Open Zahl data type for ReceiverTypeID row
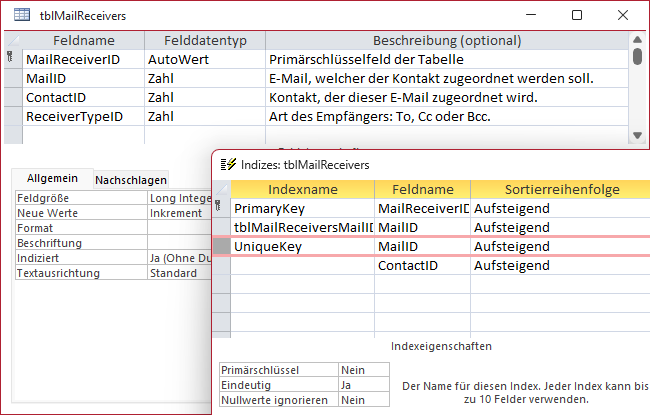Viewport: 650px width, 415px height. click(x=205, y=117)
